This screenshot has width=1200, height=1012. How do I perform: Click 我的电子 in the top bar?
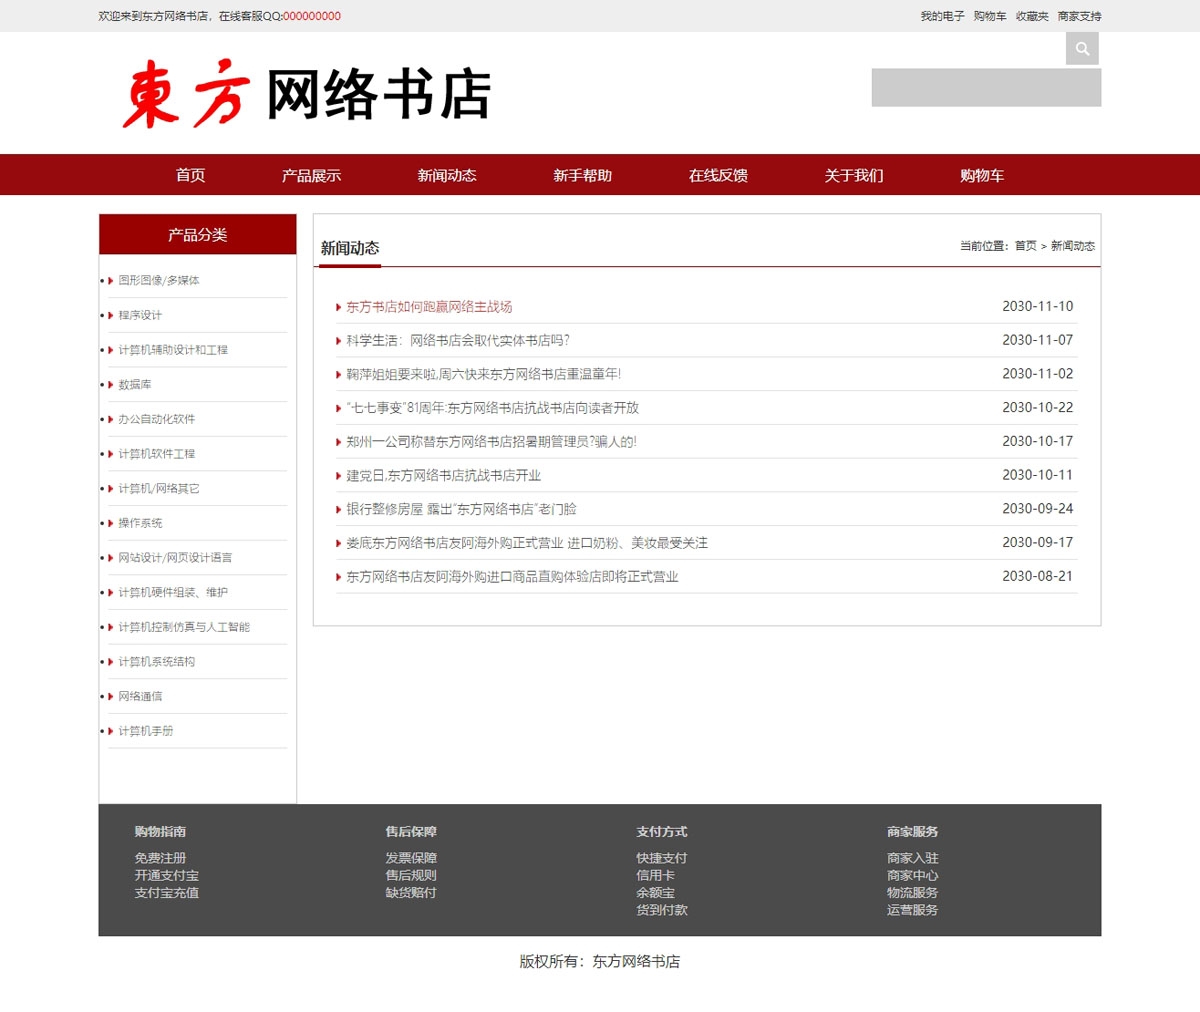942,16
